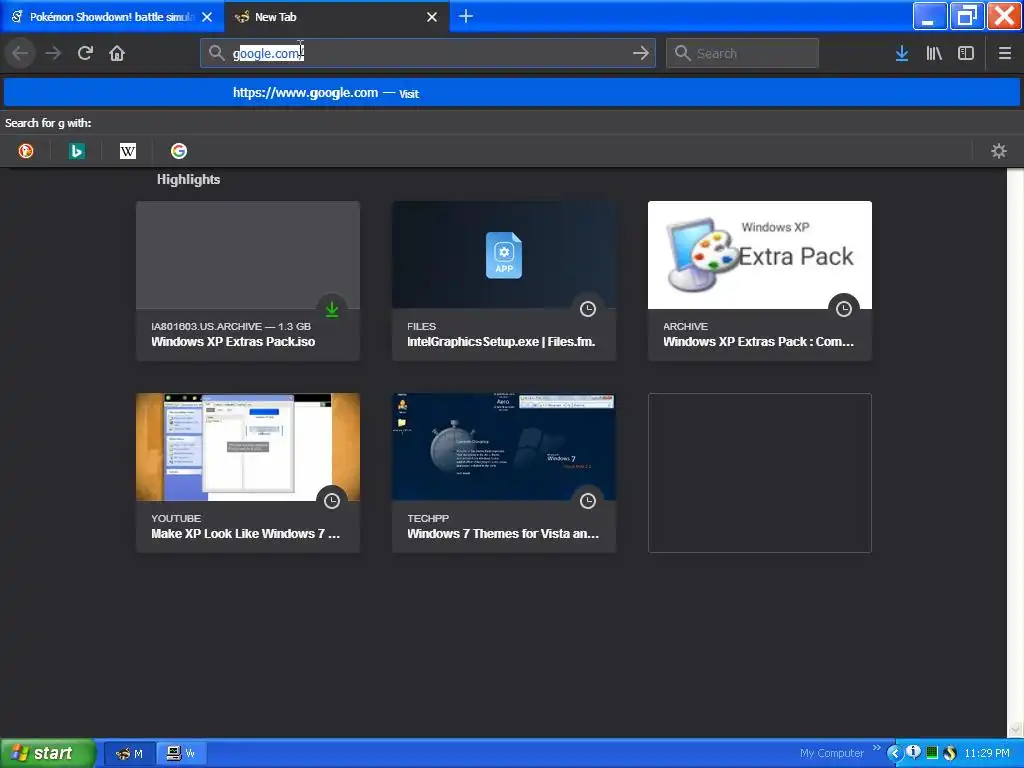Click the magnifier icon in the address bar
The image size is (1024, 768).
(216, 53)
